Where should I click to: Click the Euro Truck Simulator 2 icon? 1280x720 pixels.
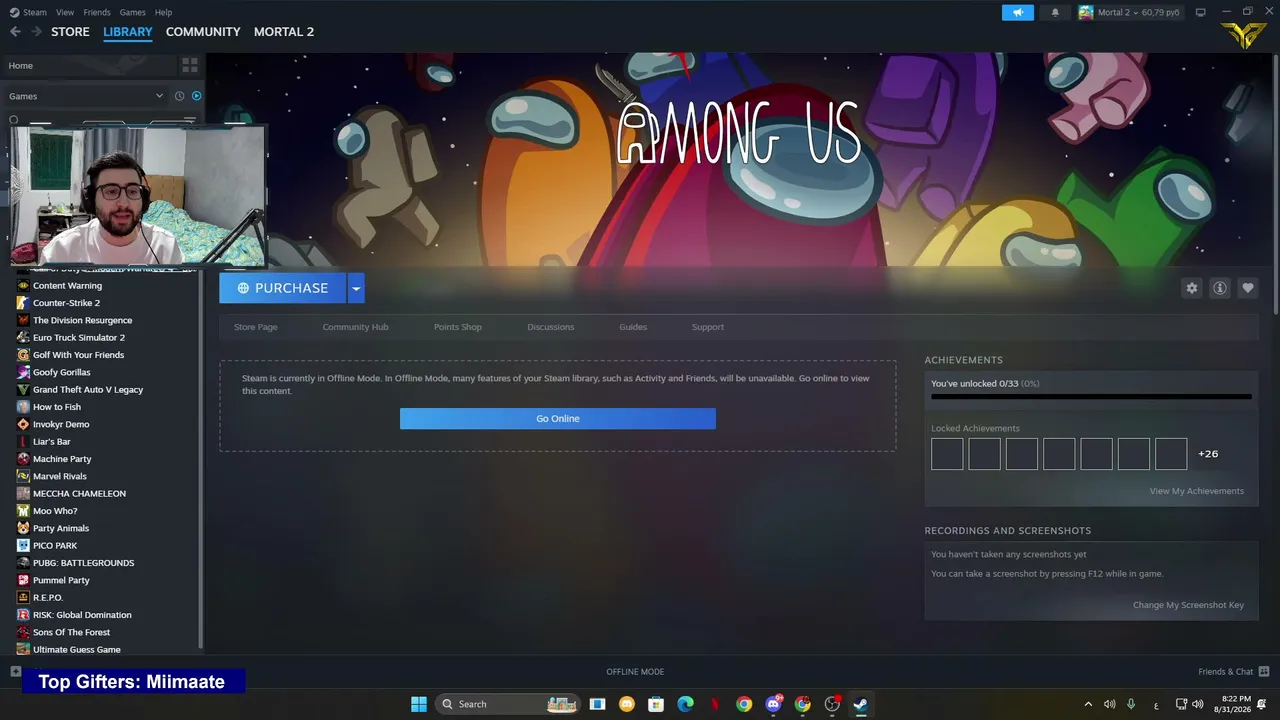coord(23,338)
